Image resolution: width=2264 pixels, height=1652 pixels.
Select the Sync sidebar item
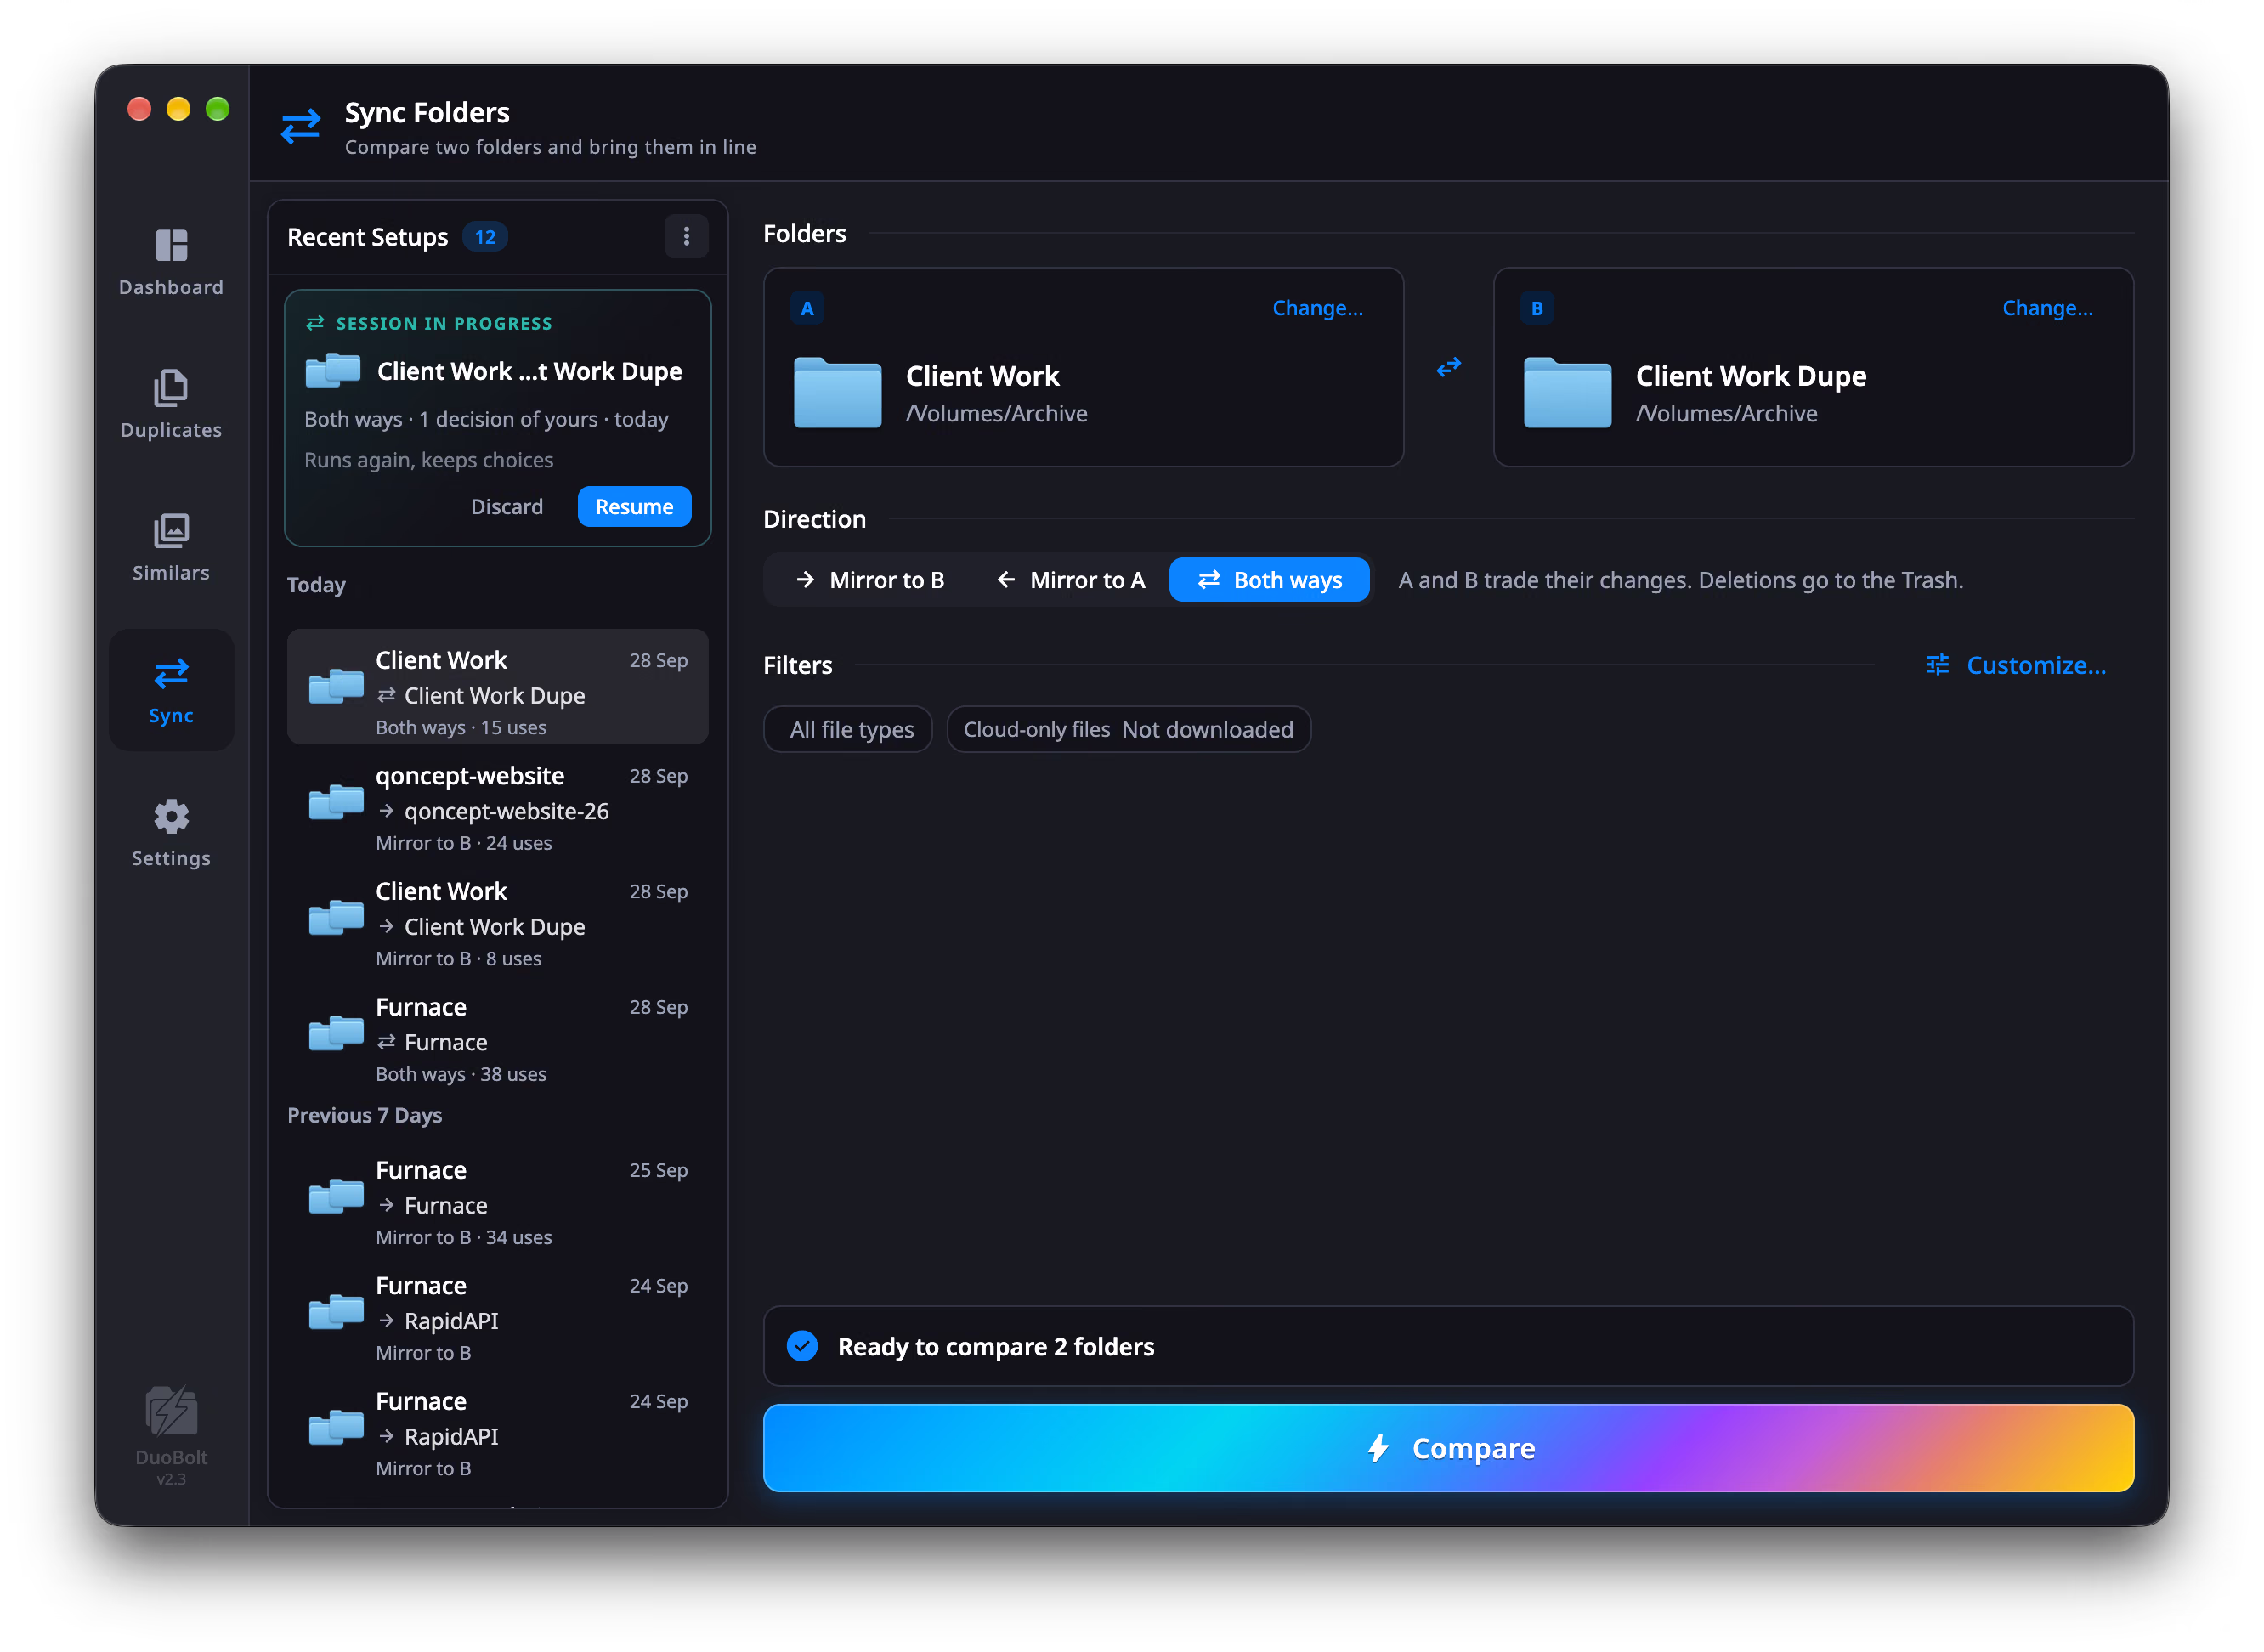tap(171, 690)
